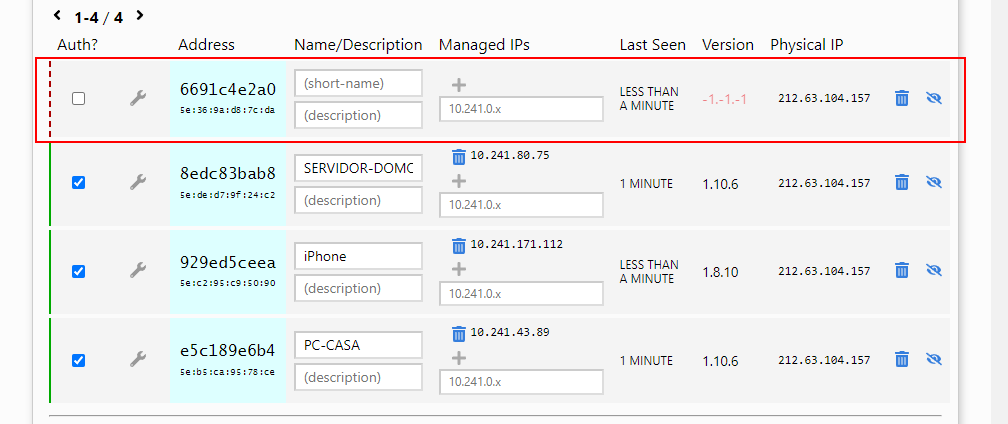Go to previous page of members
Viewport: 1008px width, 424px height.
click(57, 16)
